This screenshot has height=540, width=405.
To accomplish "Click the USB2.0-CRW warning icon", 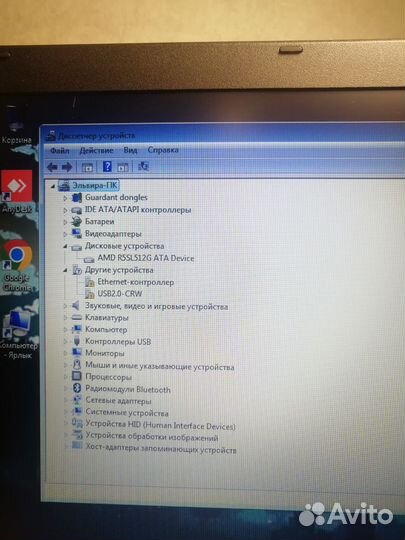I will (x=90, y=294).
